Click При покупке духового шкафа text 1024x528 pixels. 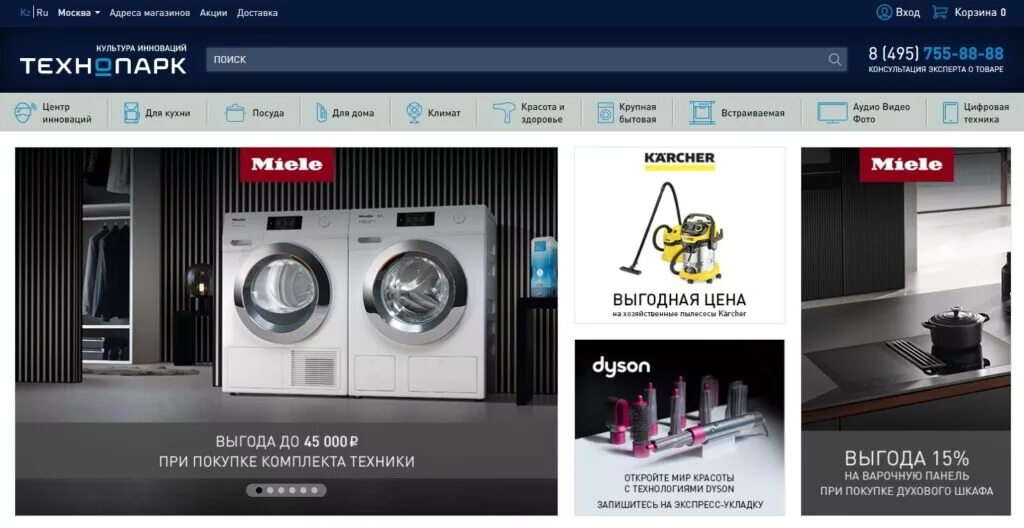click(906, 491)
